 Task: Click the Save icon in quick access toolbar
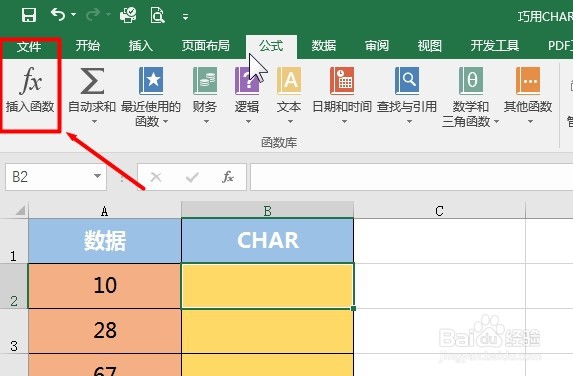29,15
